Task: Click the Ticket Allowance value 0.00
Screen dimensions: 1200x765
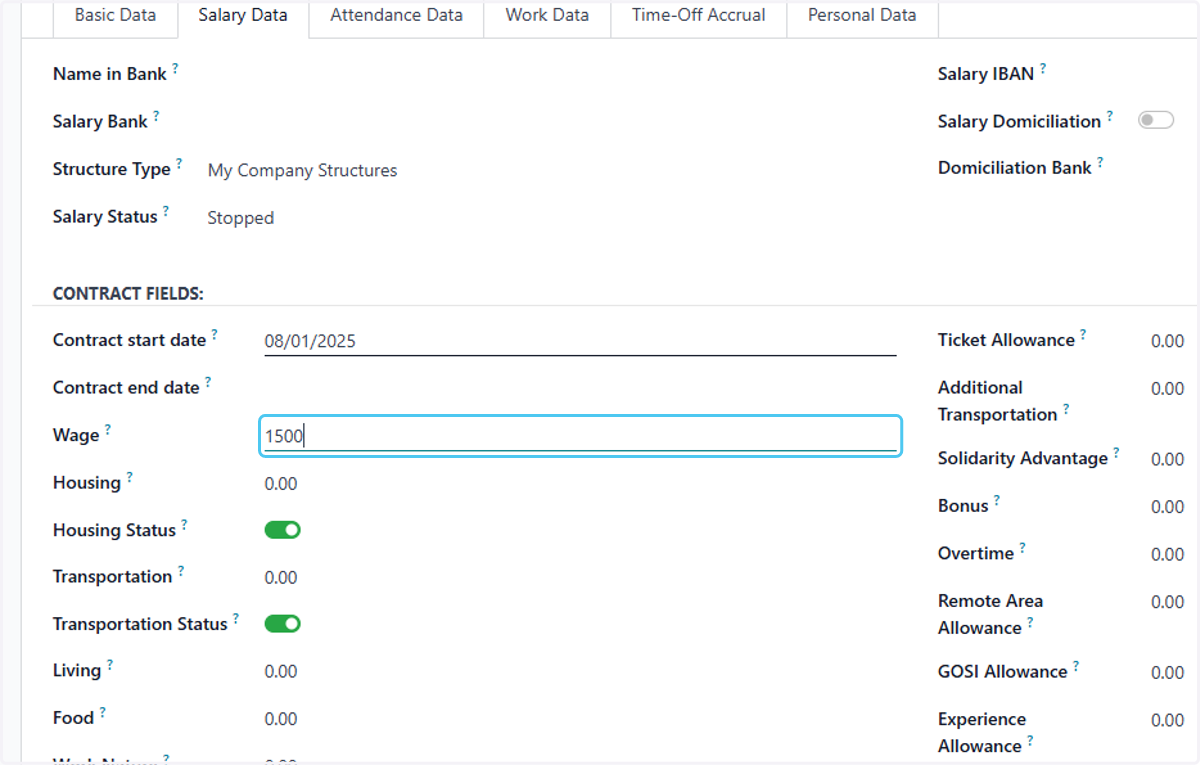Action: (x=1167, y=341)
